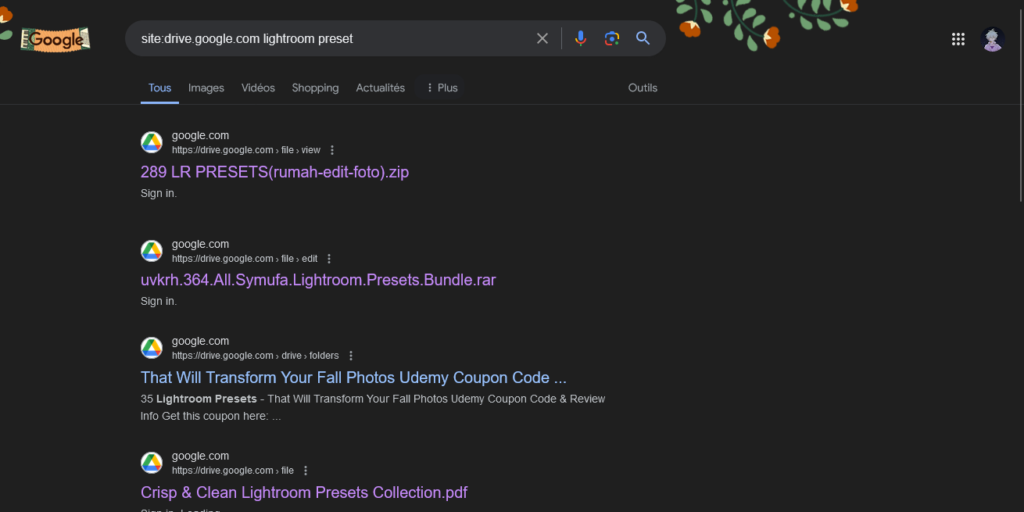Click Drive favicon of Udemy Coupon result

click(152, 348)
